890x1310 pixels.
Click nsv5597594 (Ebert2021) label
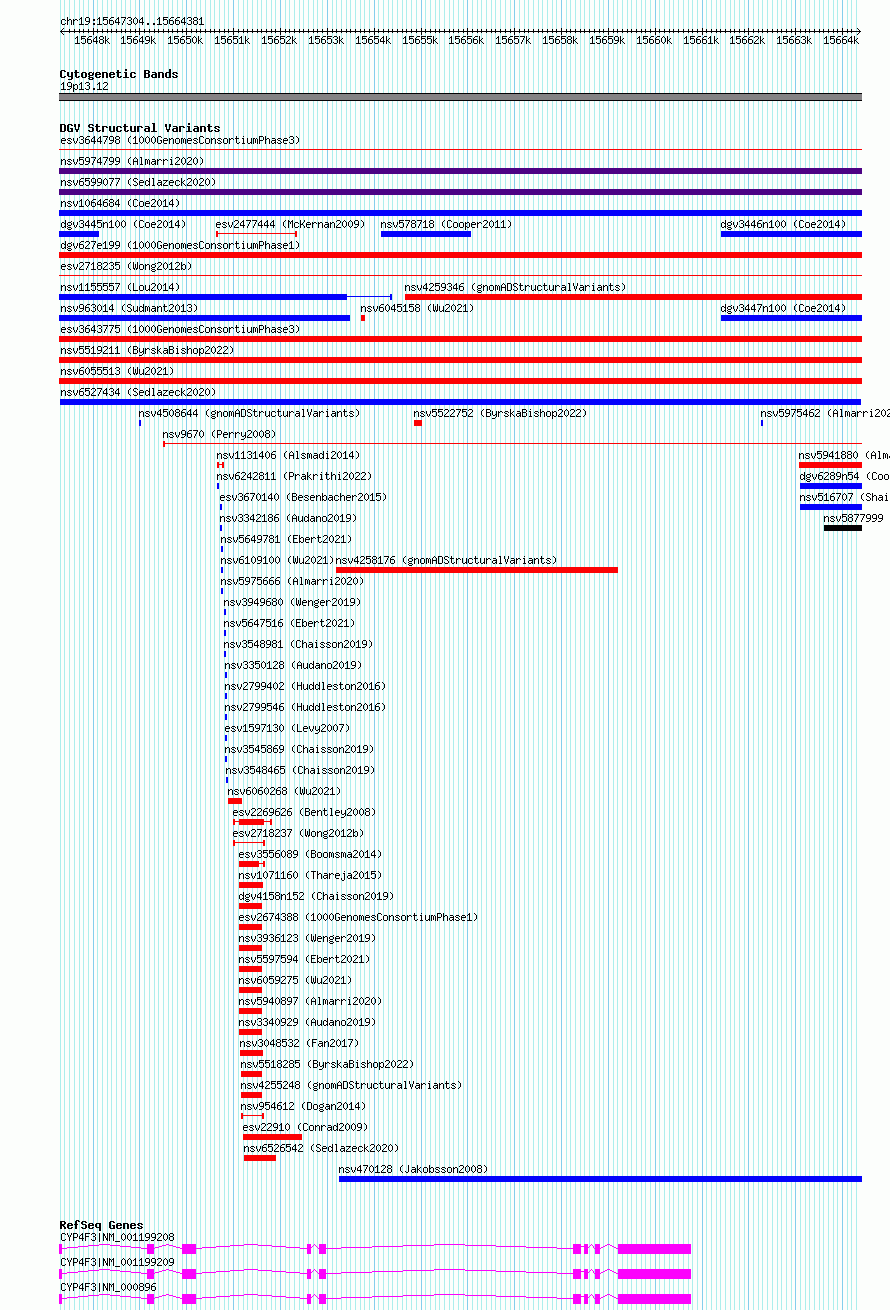tap(305, 959)
